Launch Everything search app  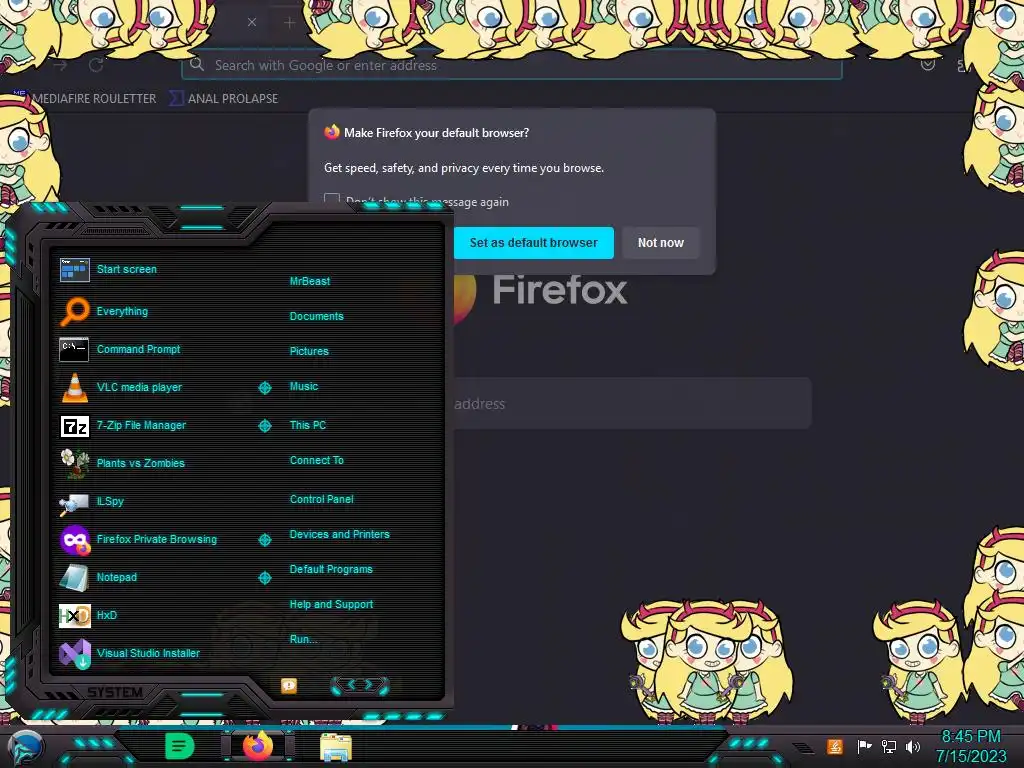point(104,311)
